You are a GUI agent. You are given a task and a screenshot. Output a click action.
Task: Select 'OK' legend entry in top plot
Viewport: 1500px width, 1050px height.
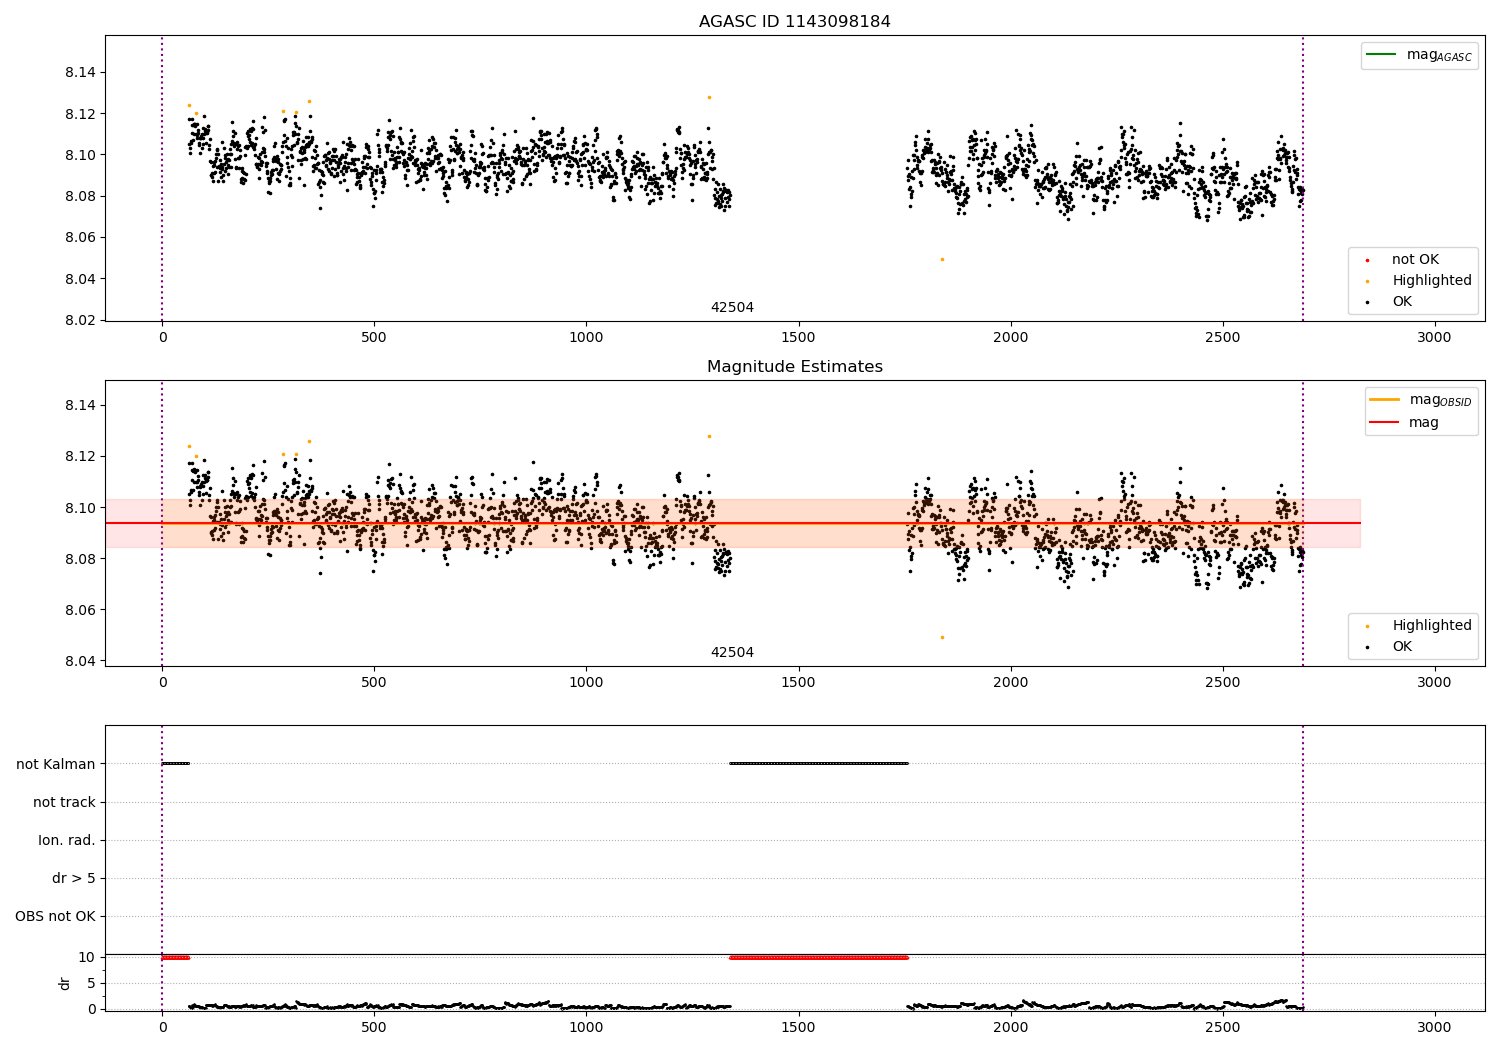coord(1390,302)
